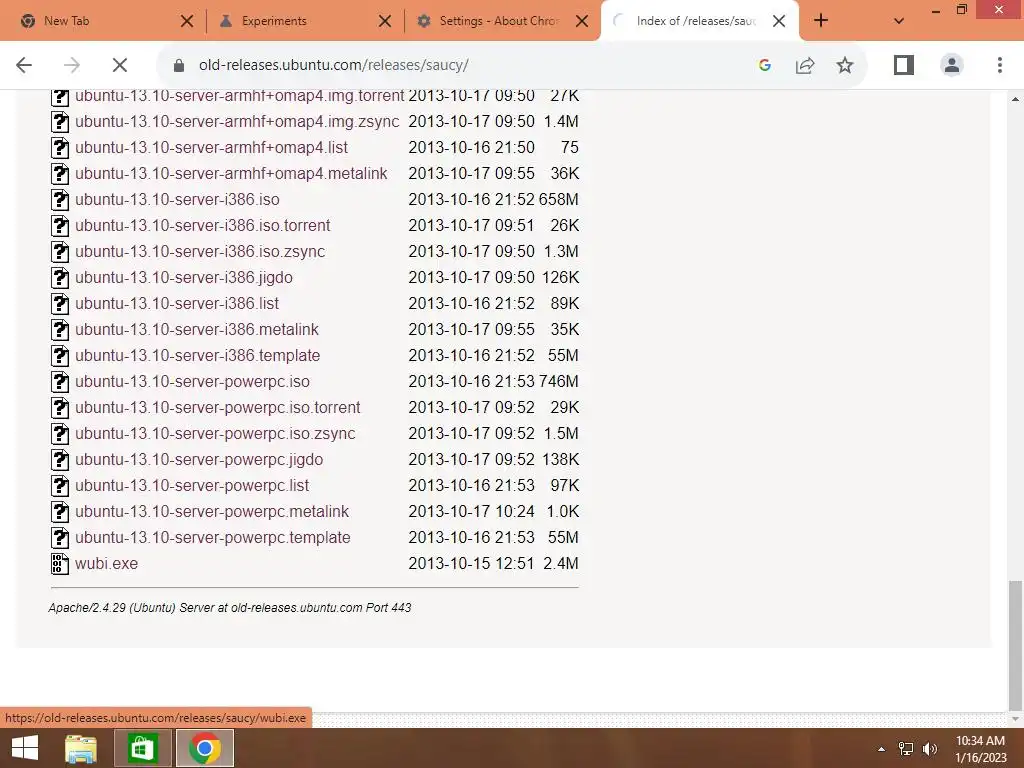Open ubuntu-13.10-server-i386.iso.zsync link
This screenshot has width=1024, height=768.
tap(200, 251)
